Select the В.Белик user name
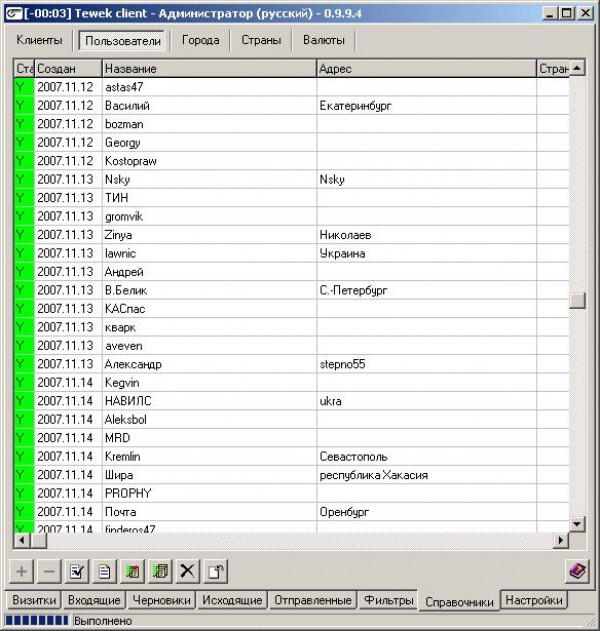Image resolution: width=600 pixels, height=631 pixels. click(x=126, y=291)
